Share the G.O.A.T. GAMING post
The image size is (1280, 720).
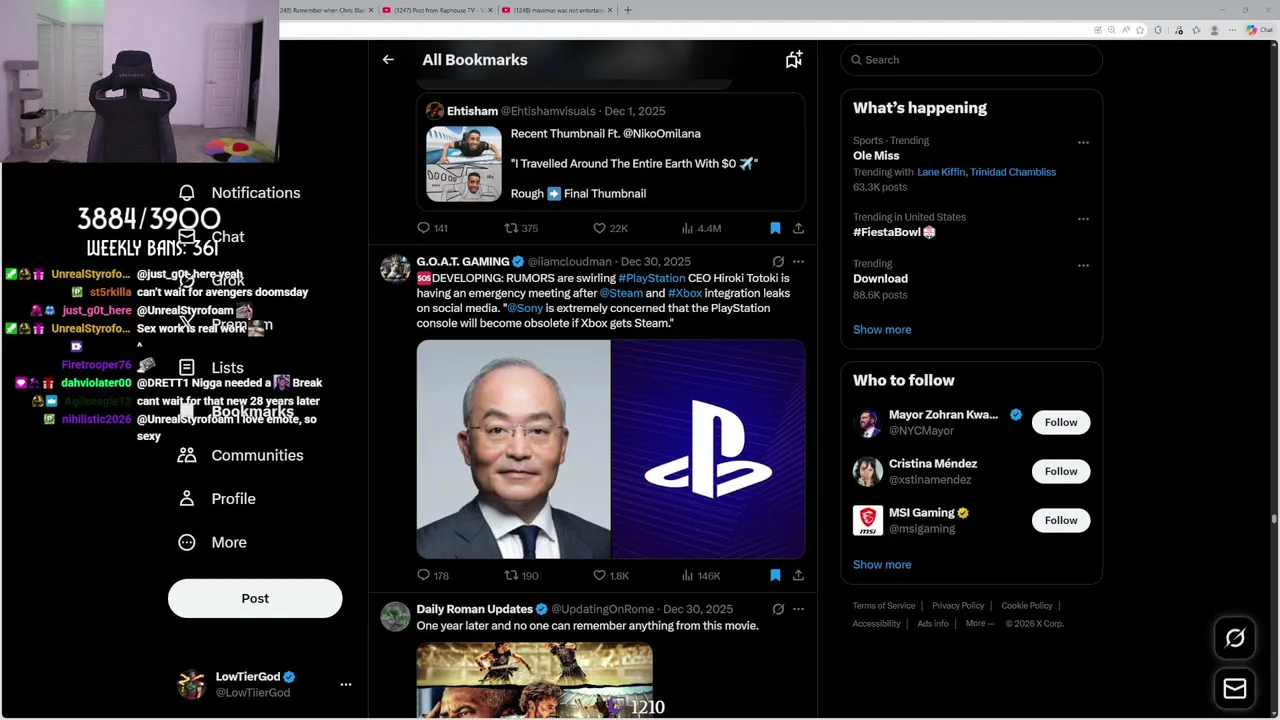pos(798,575)
